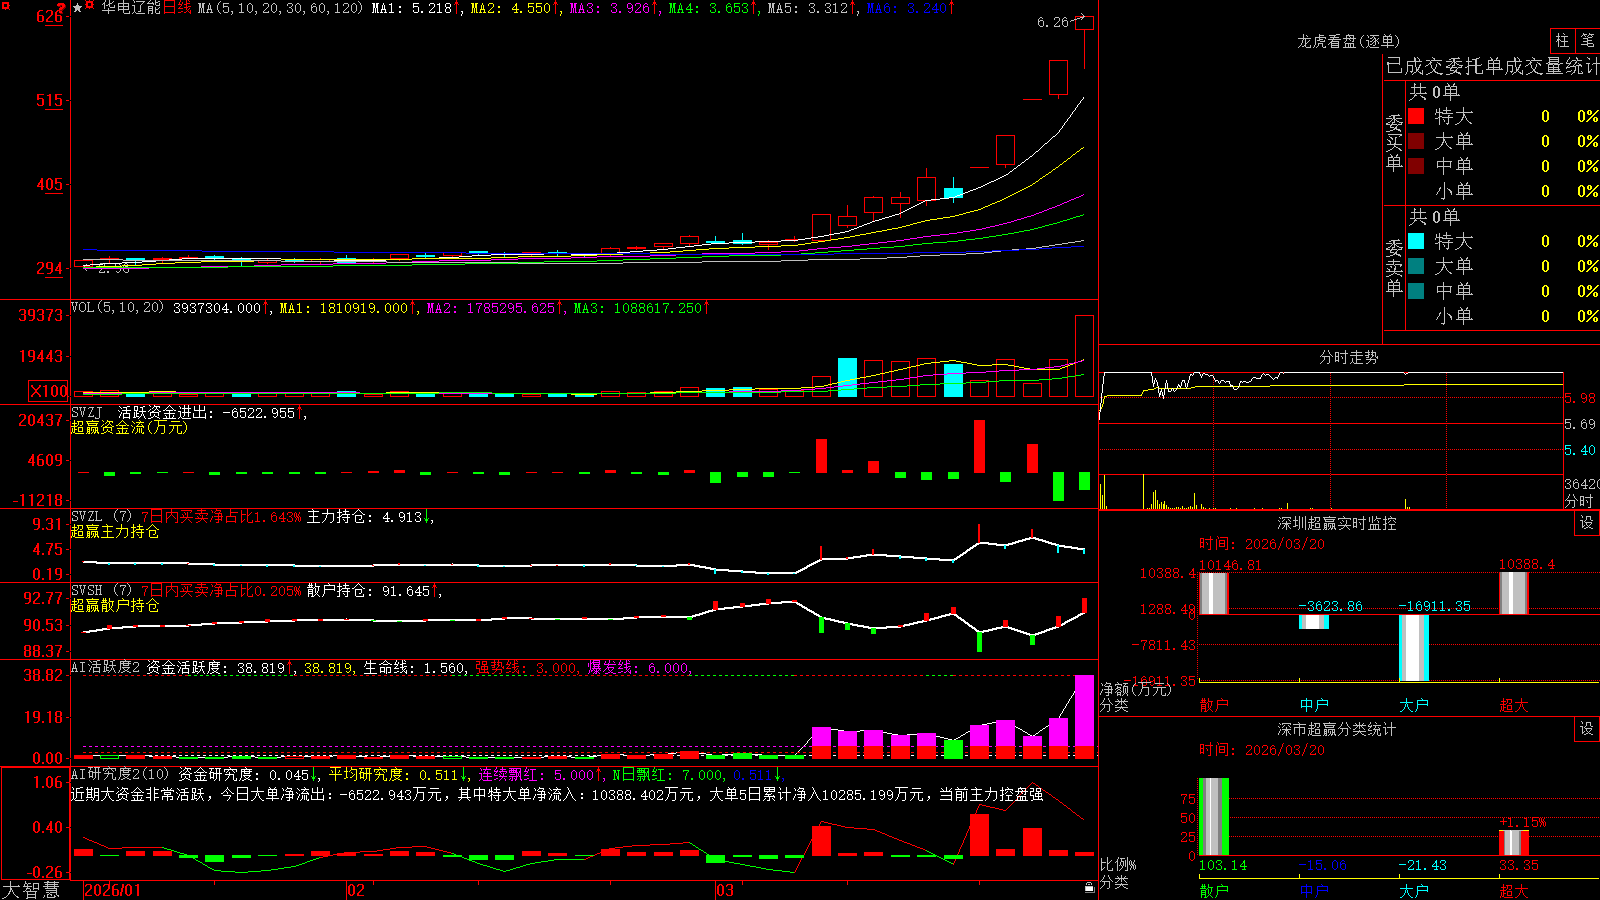This screenshot has width=1600, height=900.
Task: Click the 主力持仓: 4.913 value
Action: pos(365,517)
